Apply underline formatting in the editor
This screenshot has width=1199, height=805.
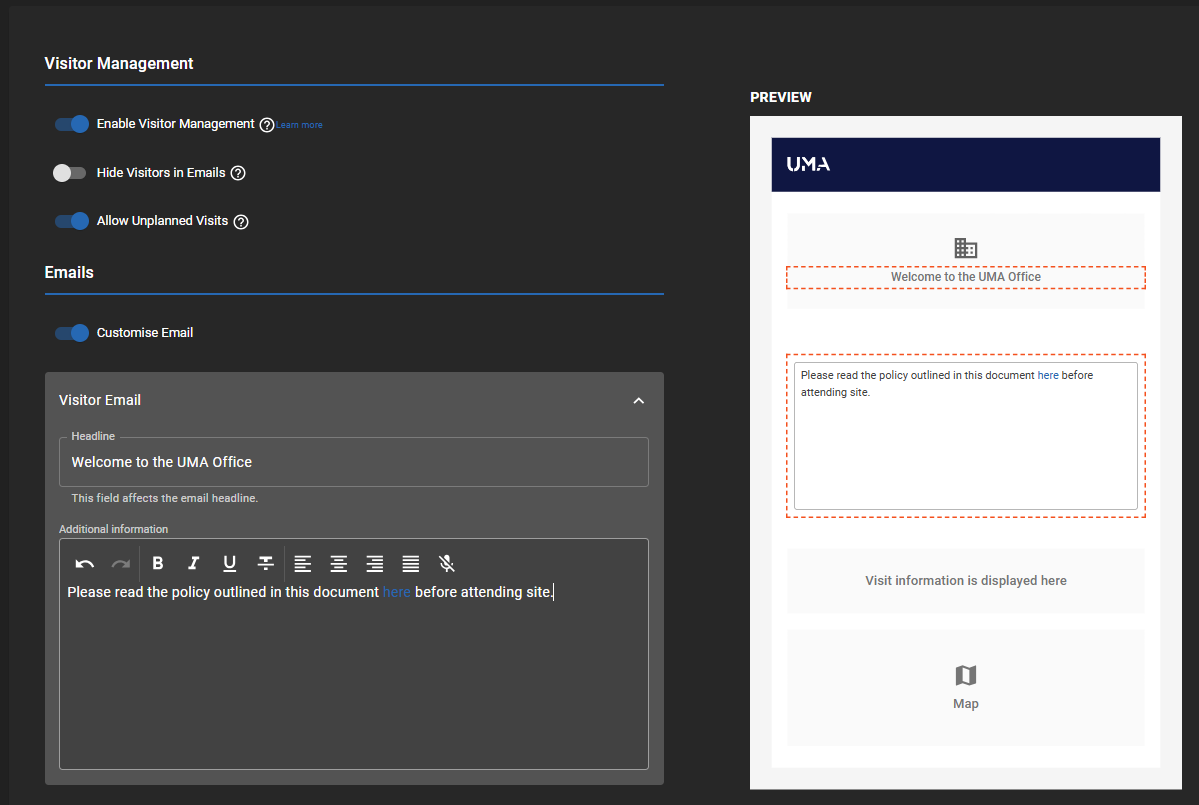point(229,563)
